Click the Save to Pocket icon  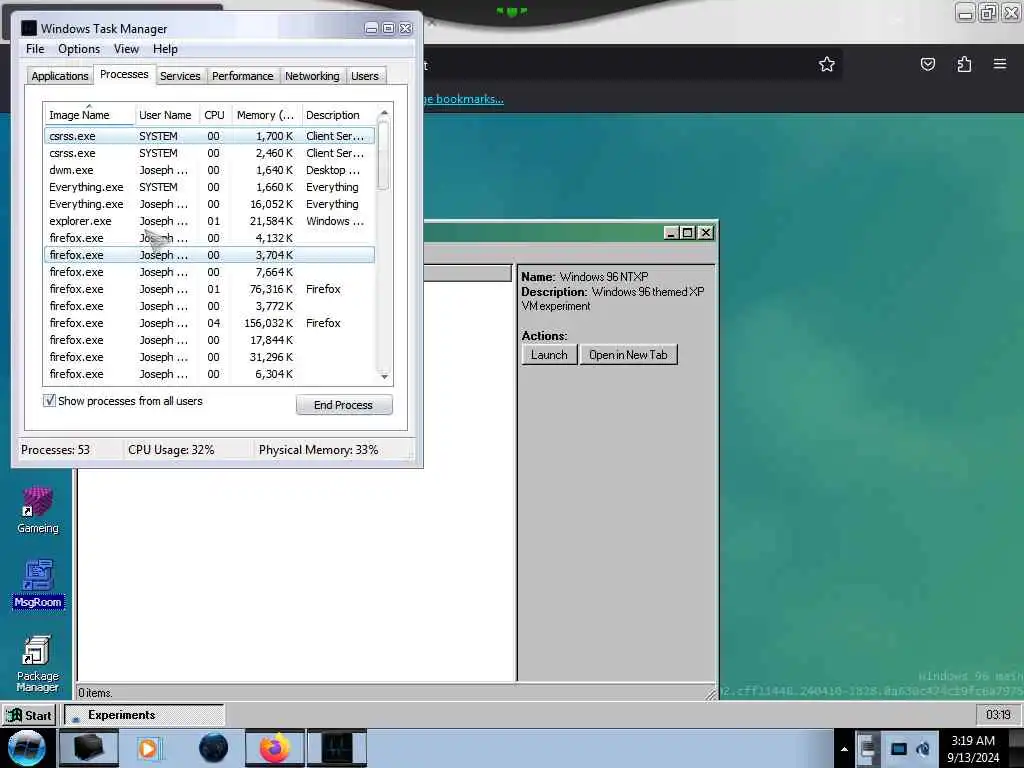(927, 64)
